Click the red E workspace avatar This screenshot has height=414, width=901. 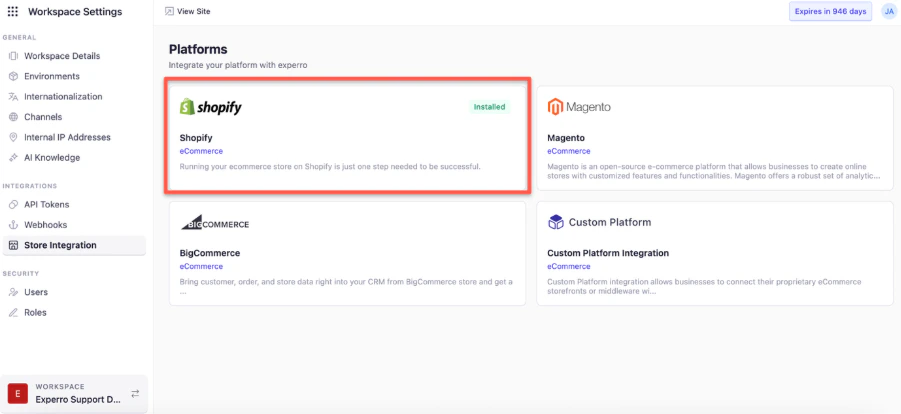pos(18,394)
